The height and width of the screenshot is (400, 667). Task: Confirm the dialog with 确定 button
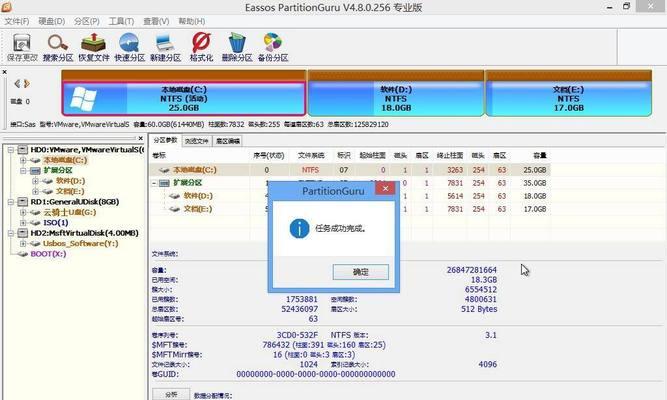click(x=361, y=272)
